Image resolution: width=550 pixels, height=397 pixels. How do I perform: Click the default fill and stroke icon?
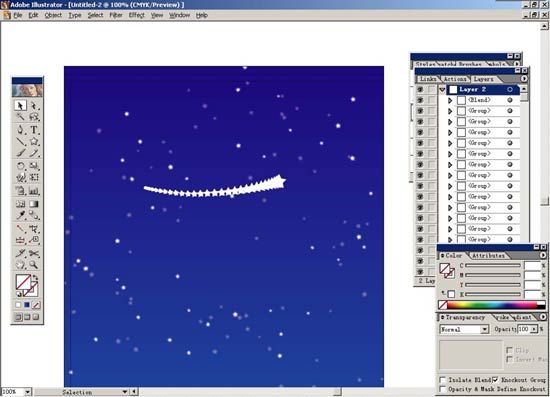tap(19, 294)
